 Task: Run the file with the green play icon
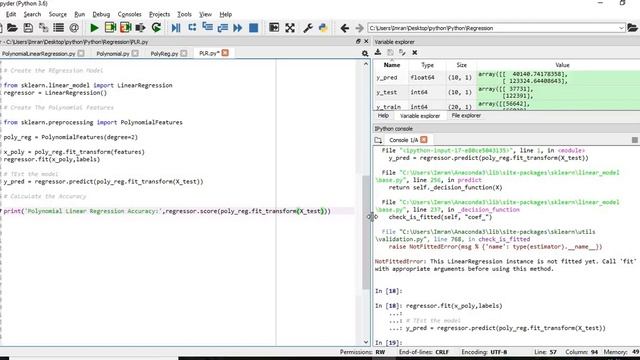point(94,28)
